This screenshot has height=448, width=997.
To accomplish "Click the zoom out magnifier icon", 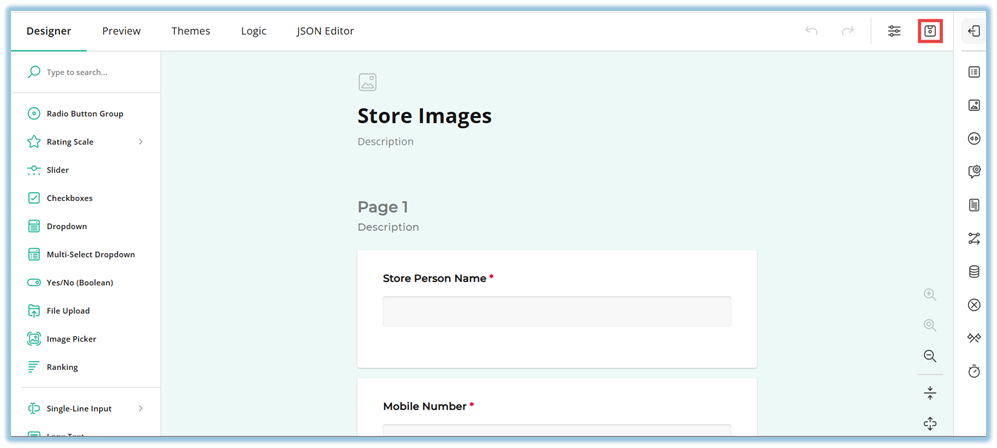I will (930, 356).
